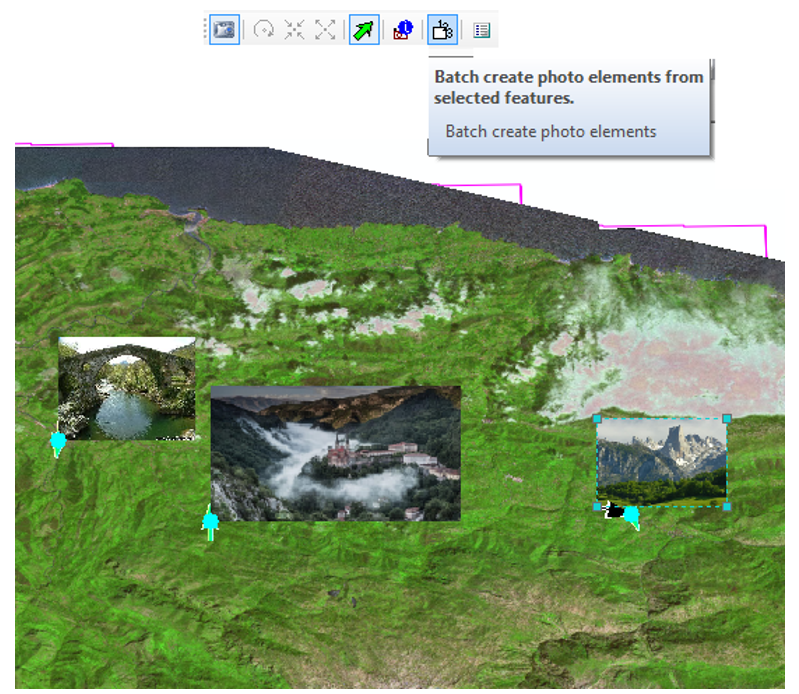Click the camera photo element tool
799x694 pixels.
[225, 30]
